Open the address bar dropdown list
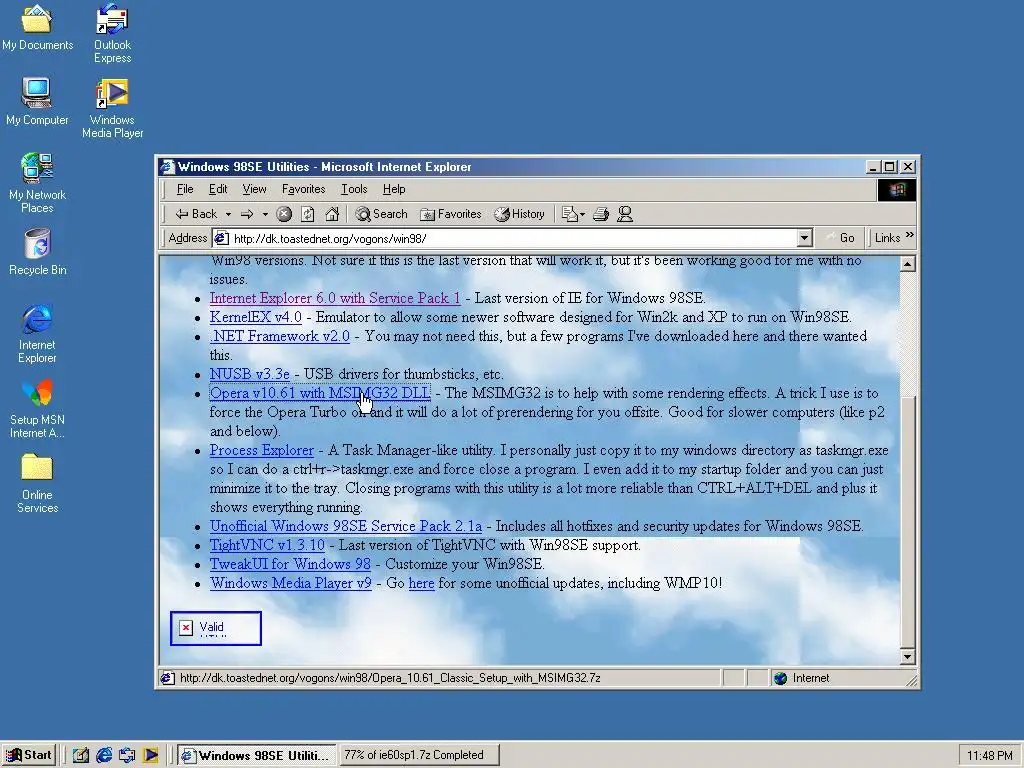 (805, 238)
